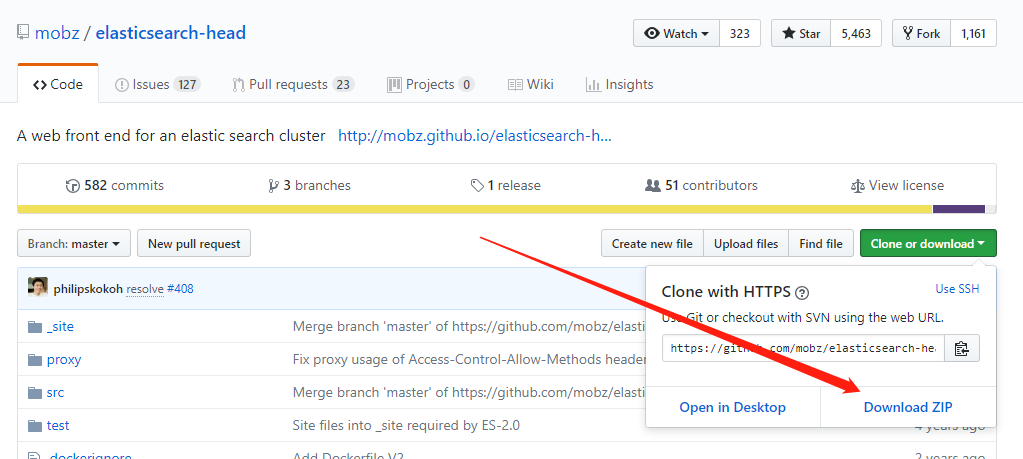Viewport: 1023px width, 459px height.
Task: View the 323 watchers count
Action: [739, 33]
